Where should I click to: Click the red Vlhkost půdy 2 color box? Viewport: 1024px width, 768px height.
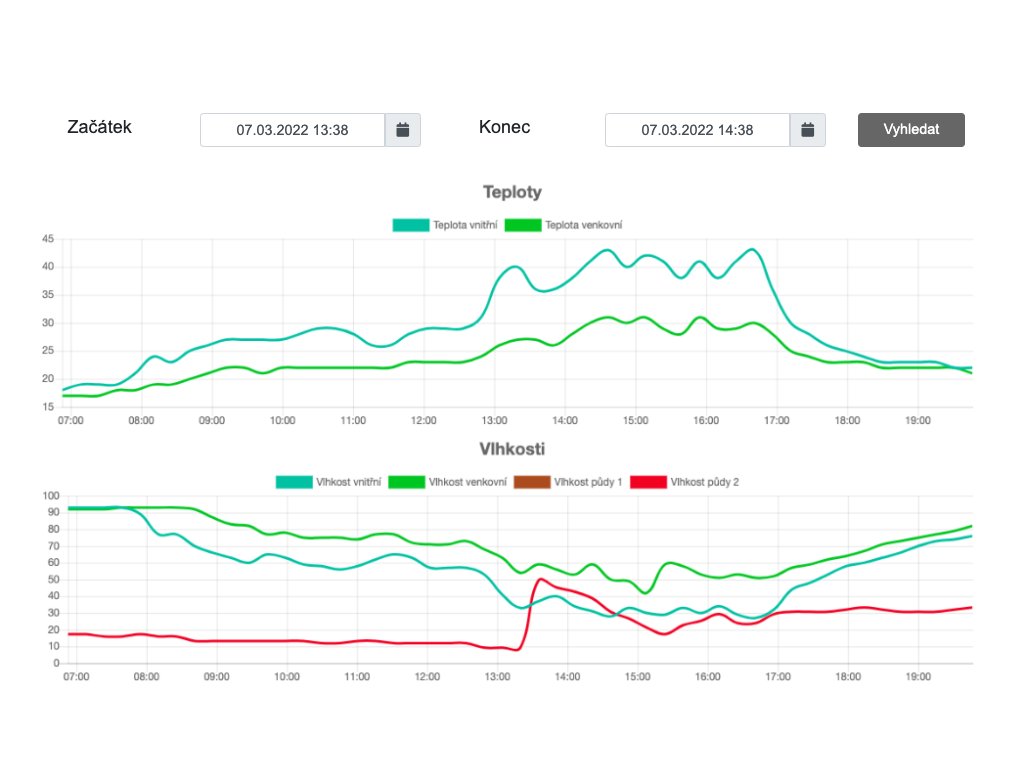(648, 482)
